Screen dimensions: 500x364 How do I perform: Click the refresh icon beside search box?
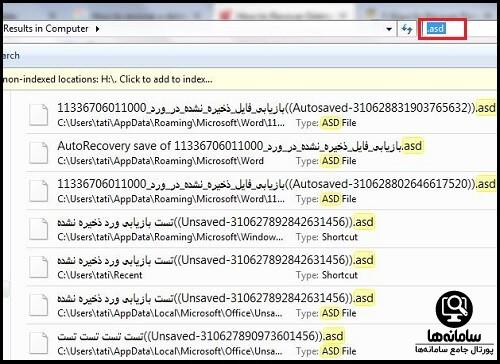tap(406, 29)
